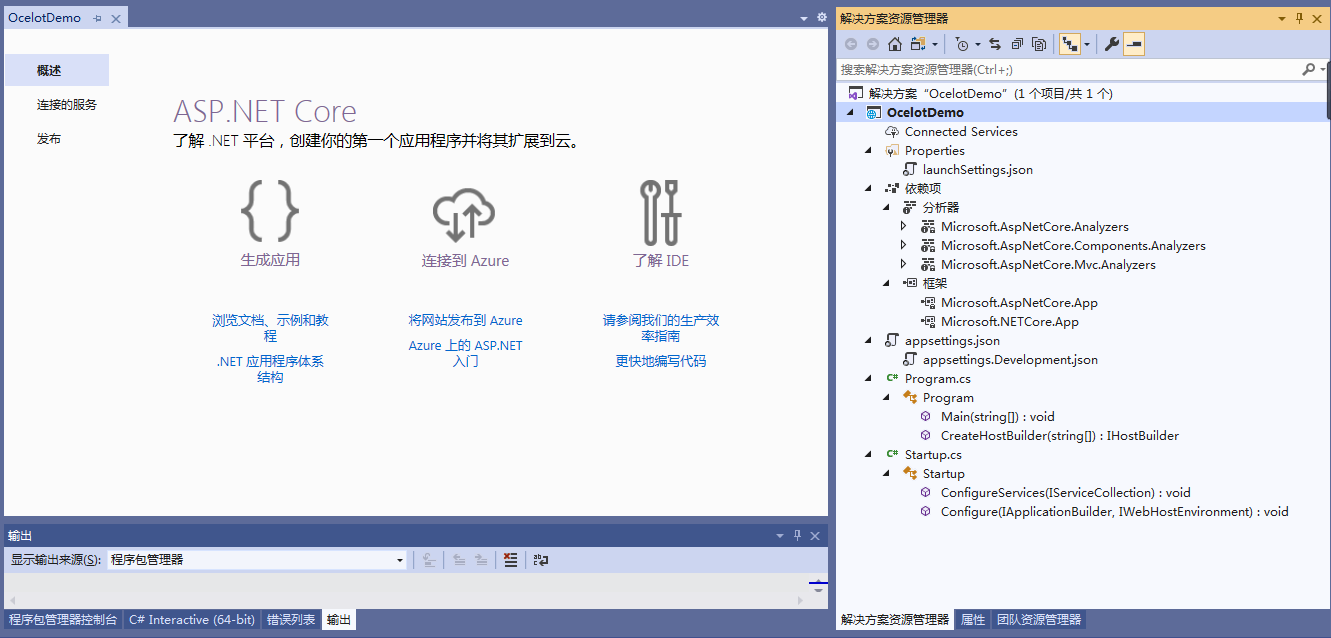Toggle the preview selected items button
Screen dimensions: 1331x638
click(1134, 44)
